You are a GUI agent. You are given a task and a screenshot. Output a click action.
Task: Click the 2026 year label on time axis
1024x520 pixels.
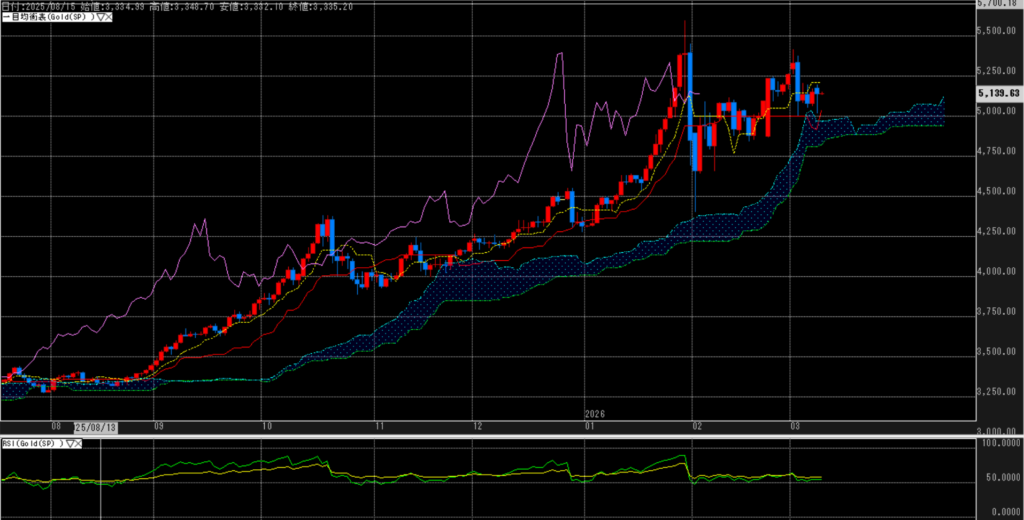596,413
